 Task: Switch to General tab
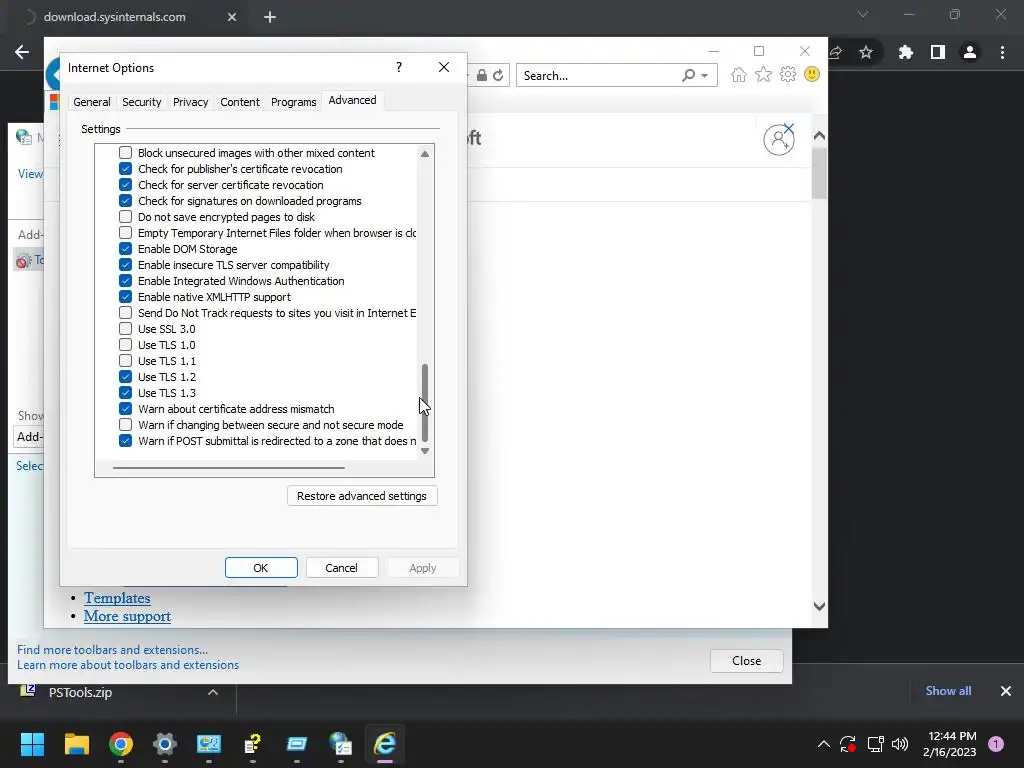point(91,102)
